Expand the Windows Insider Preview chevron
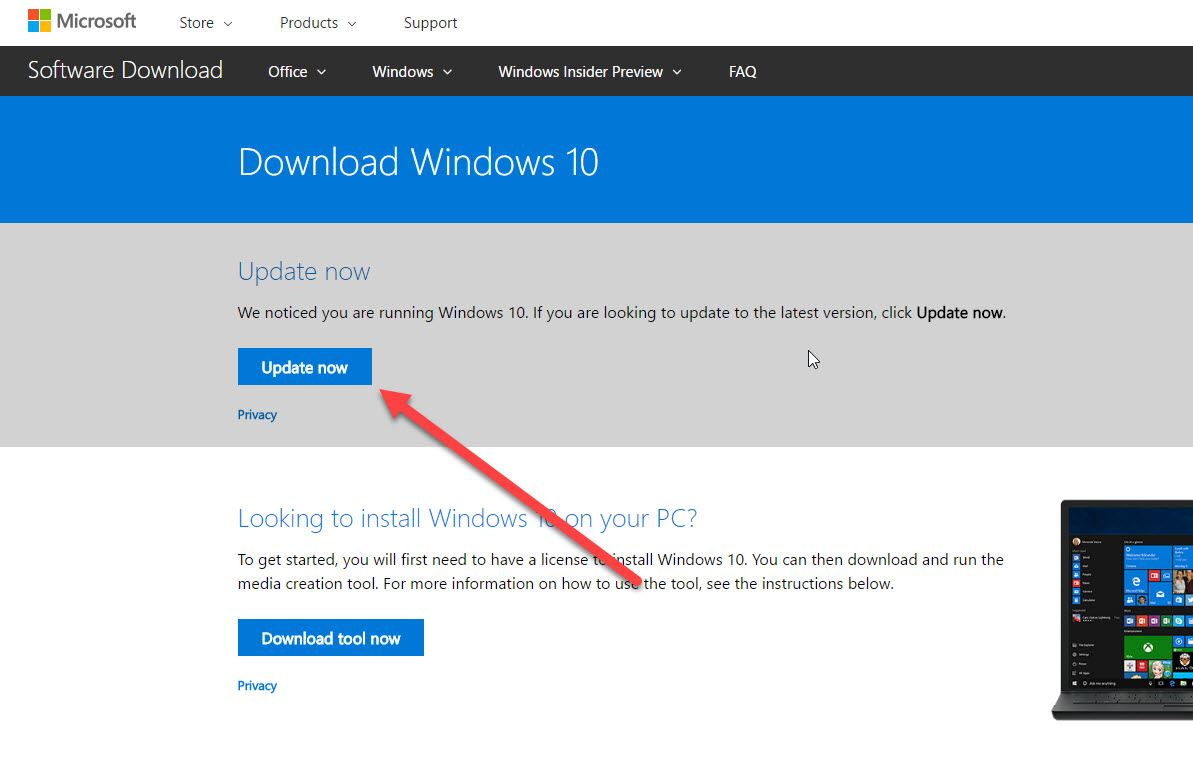This screenshot has height=757, width=1193. click(677, 72)
